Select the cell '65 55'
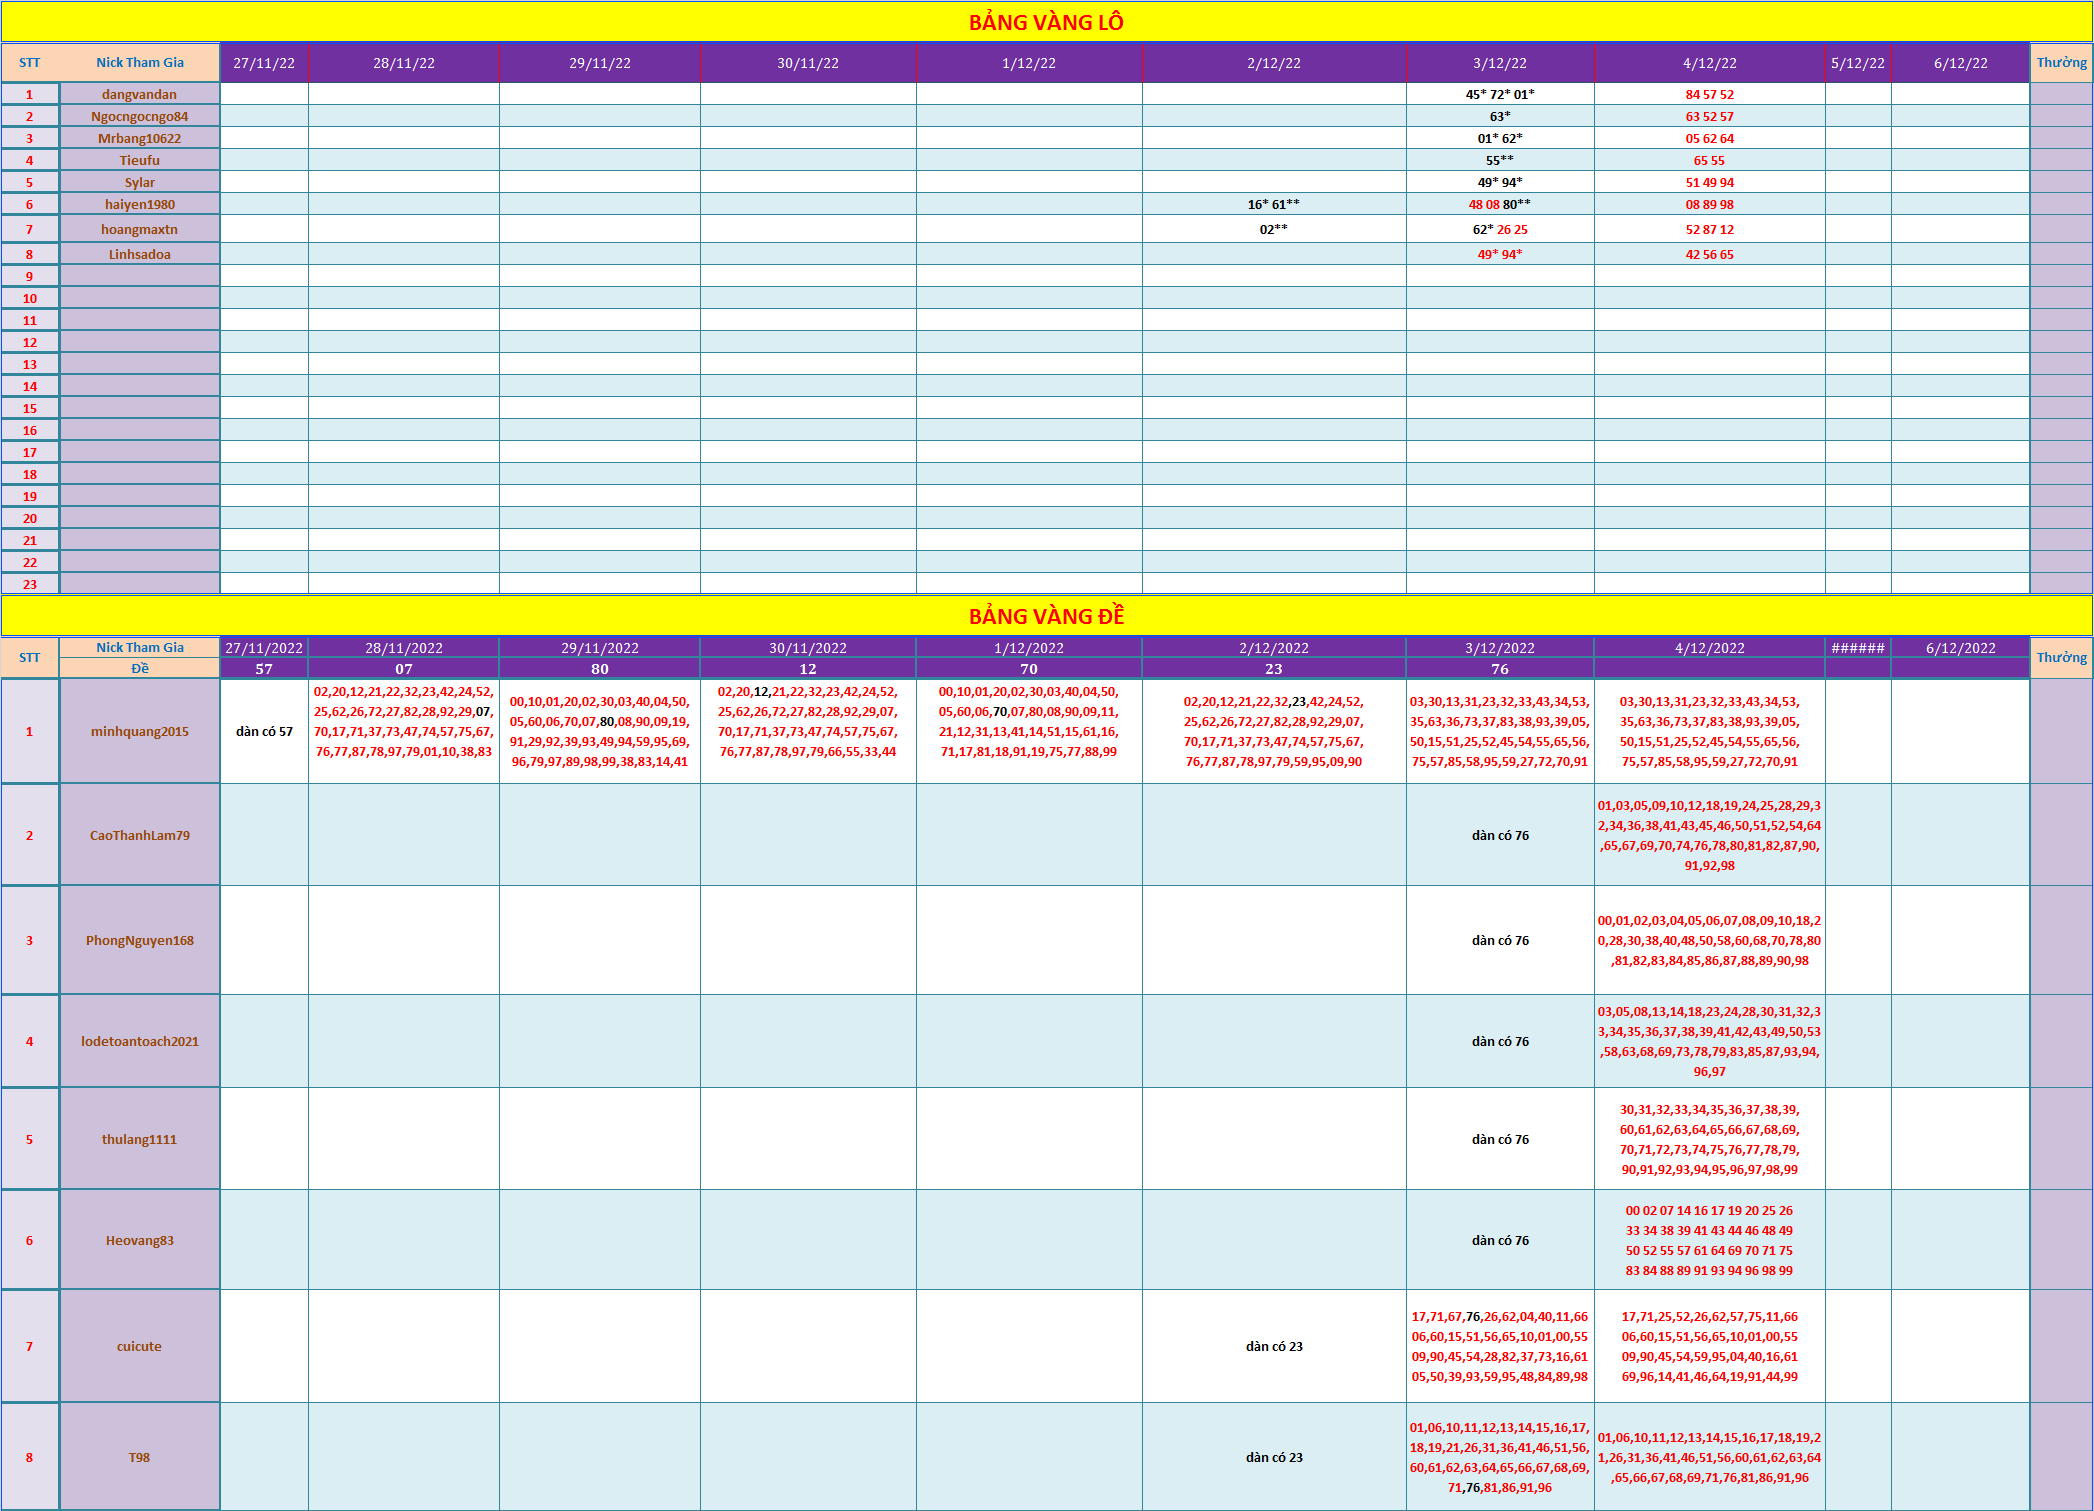This screenshot has width=2094, height=1511. tap(1710, 160)
